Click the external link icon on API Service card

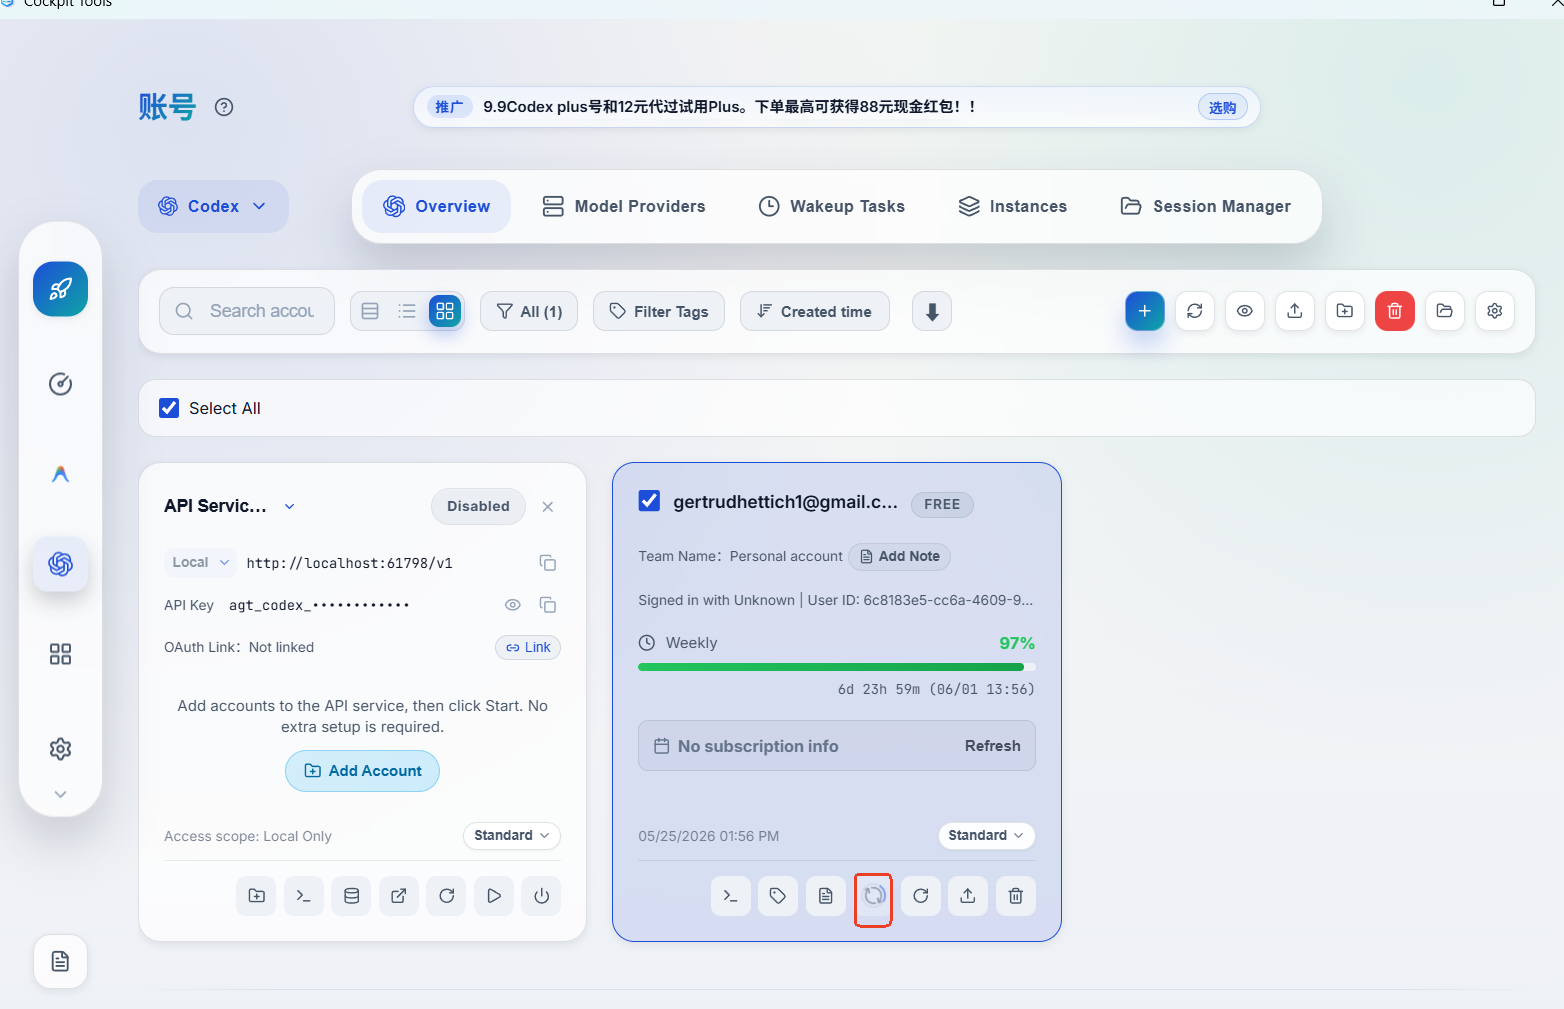pos(399,896)
